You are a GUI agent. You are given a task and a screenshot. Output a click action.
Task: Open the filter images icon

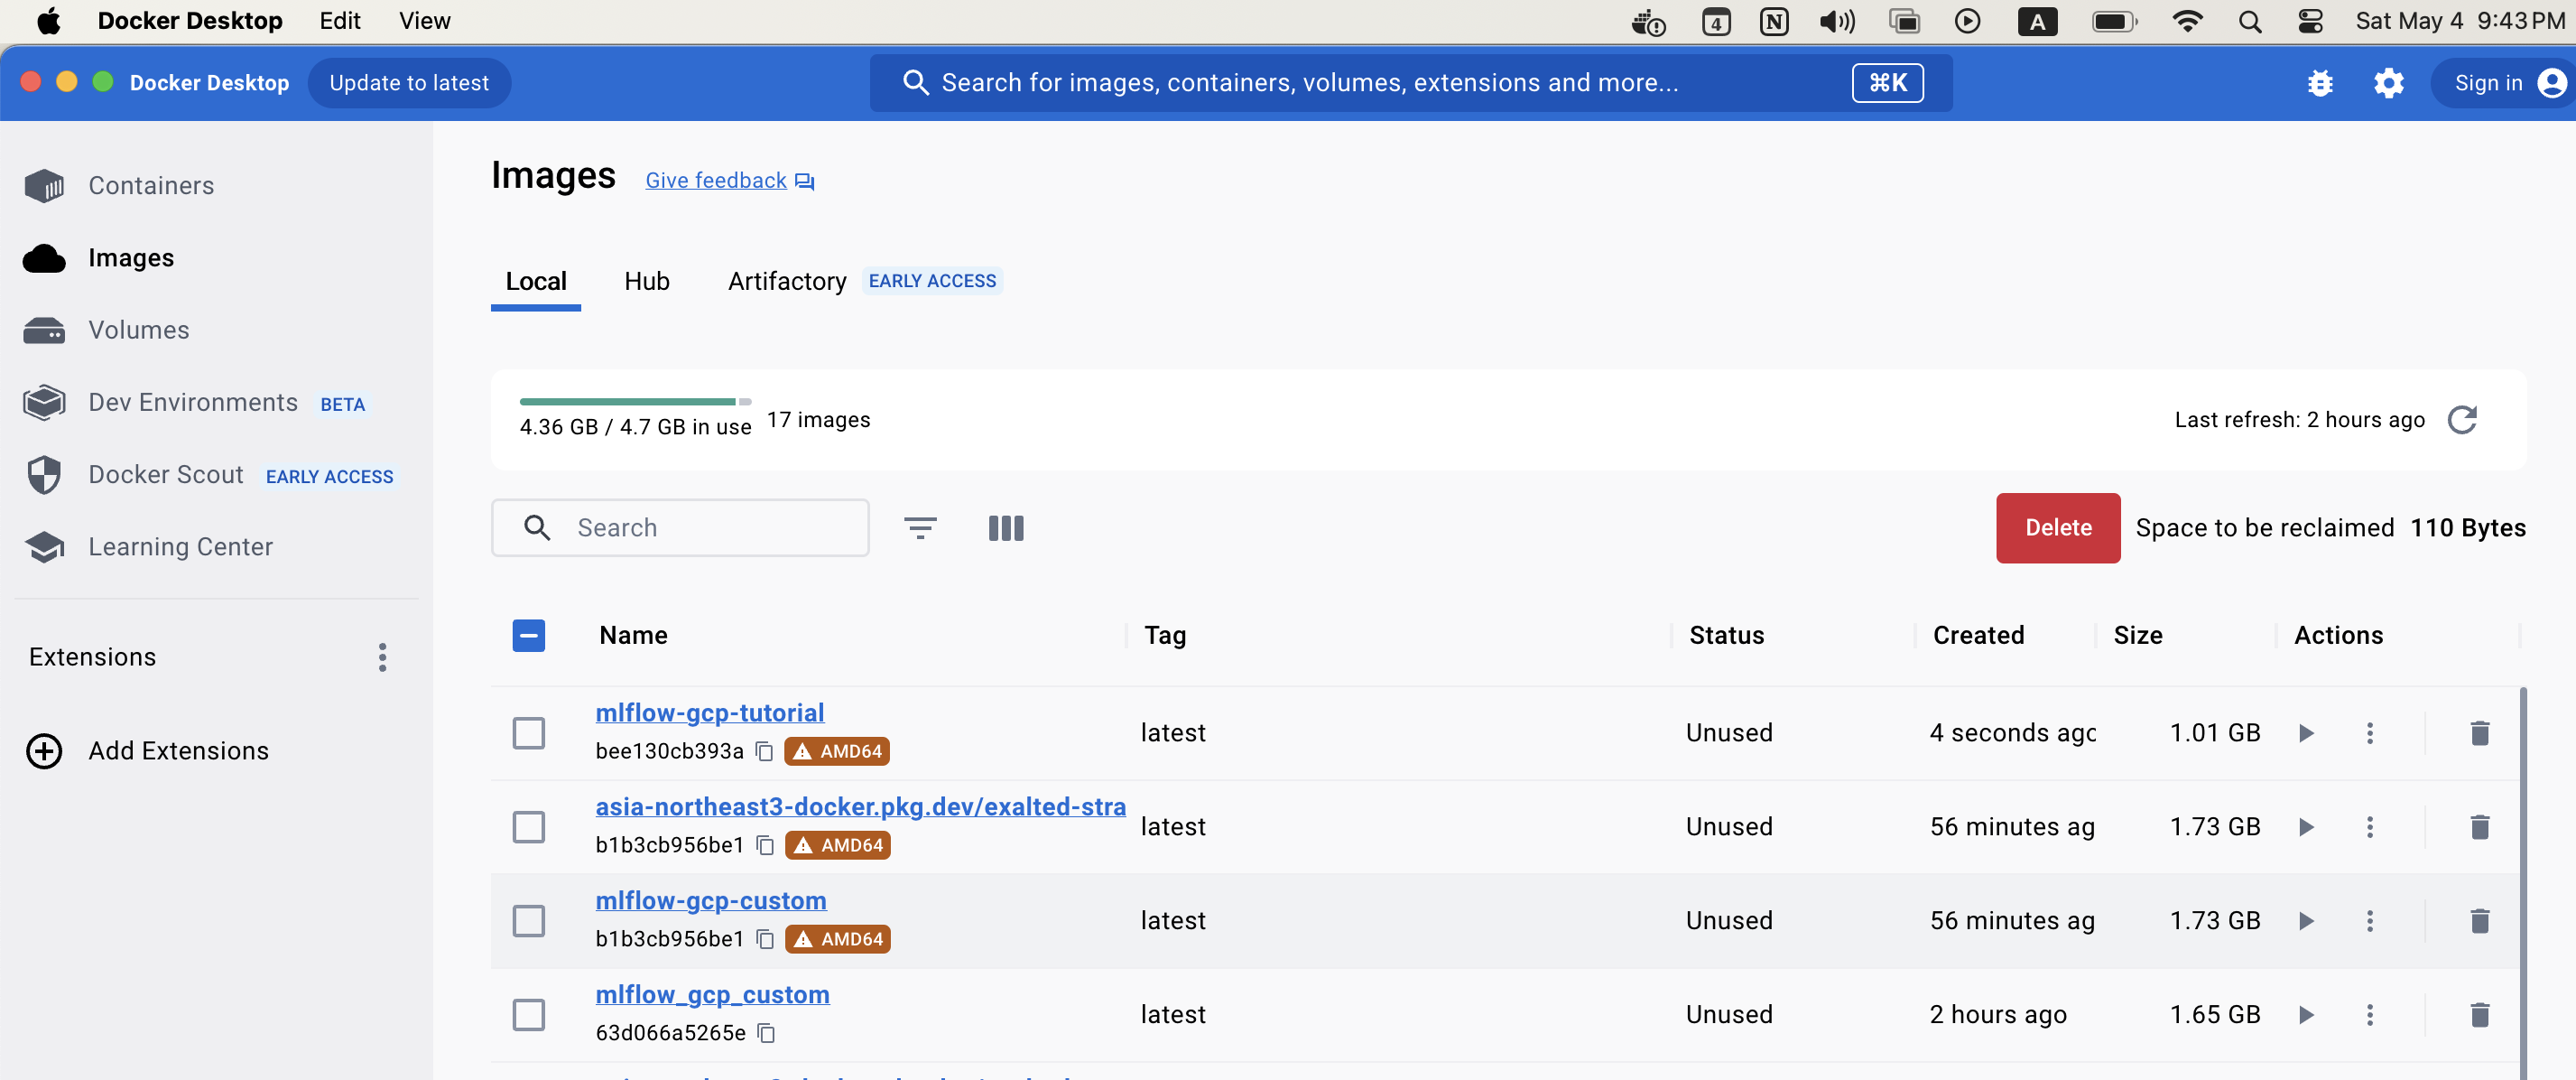[919, 528]
